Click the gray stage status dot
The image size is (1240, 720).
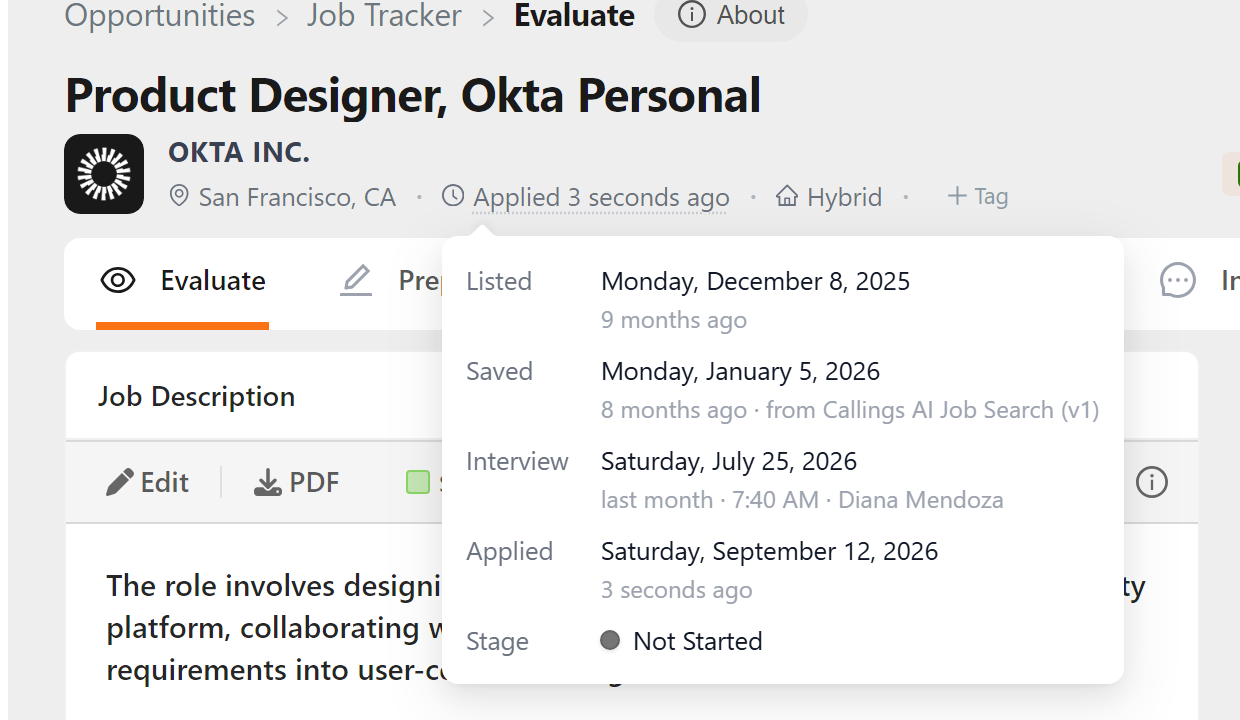point(610,640)
